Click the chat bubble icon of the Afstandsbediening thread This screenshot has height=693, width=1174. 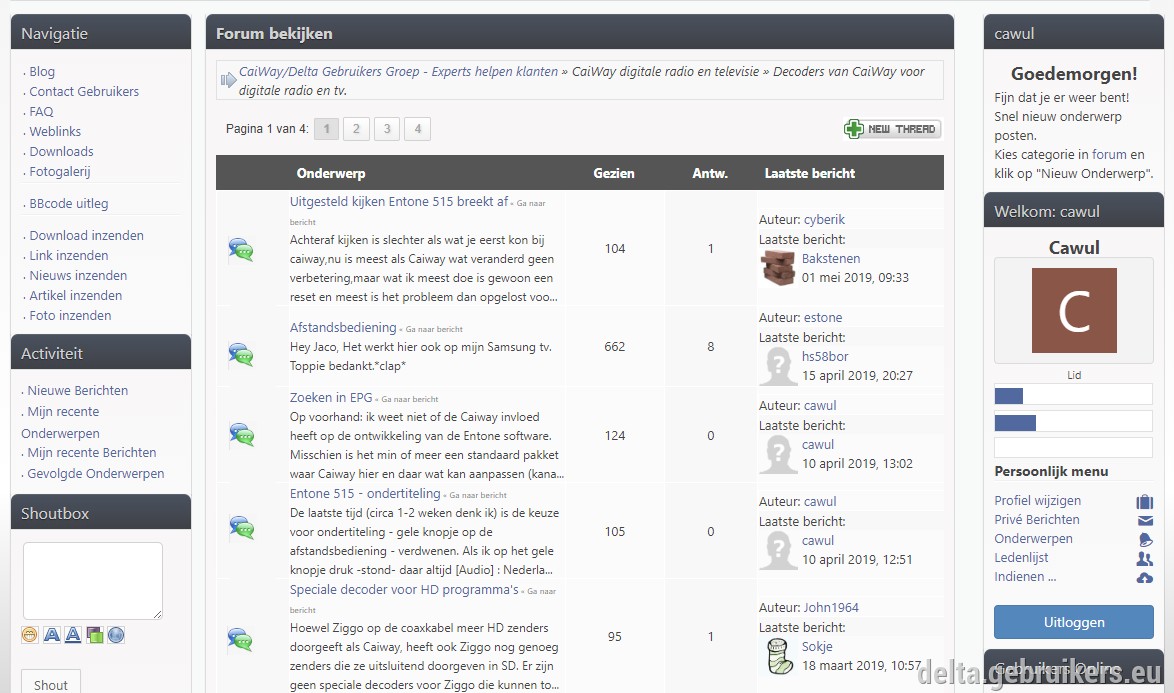click(x=241, y=353)
